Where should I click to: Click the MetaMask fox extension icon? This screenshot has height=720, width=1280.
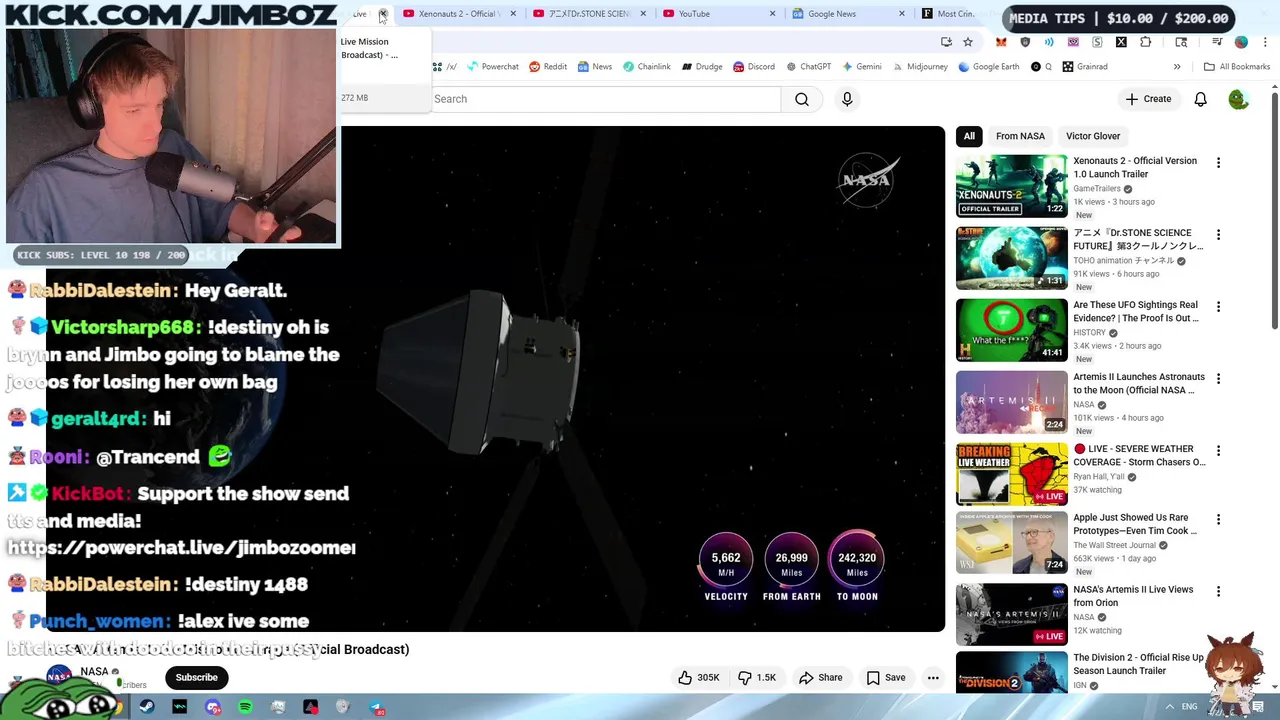click(x=1001, y=42)
